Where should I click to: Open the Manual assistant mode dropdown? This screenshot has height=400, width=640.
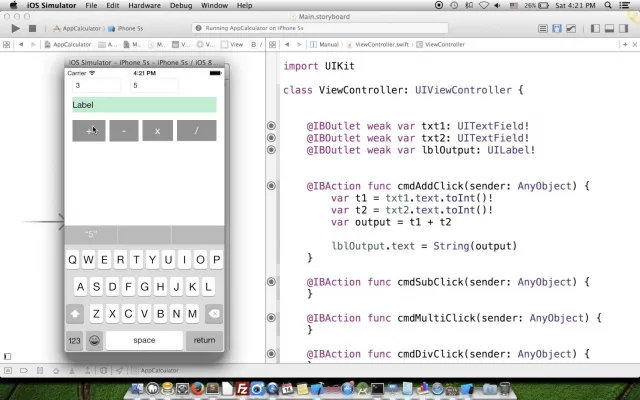click(325, 44)
